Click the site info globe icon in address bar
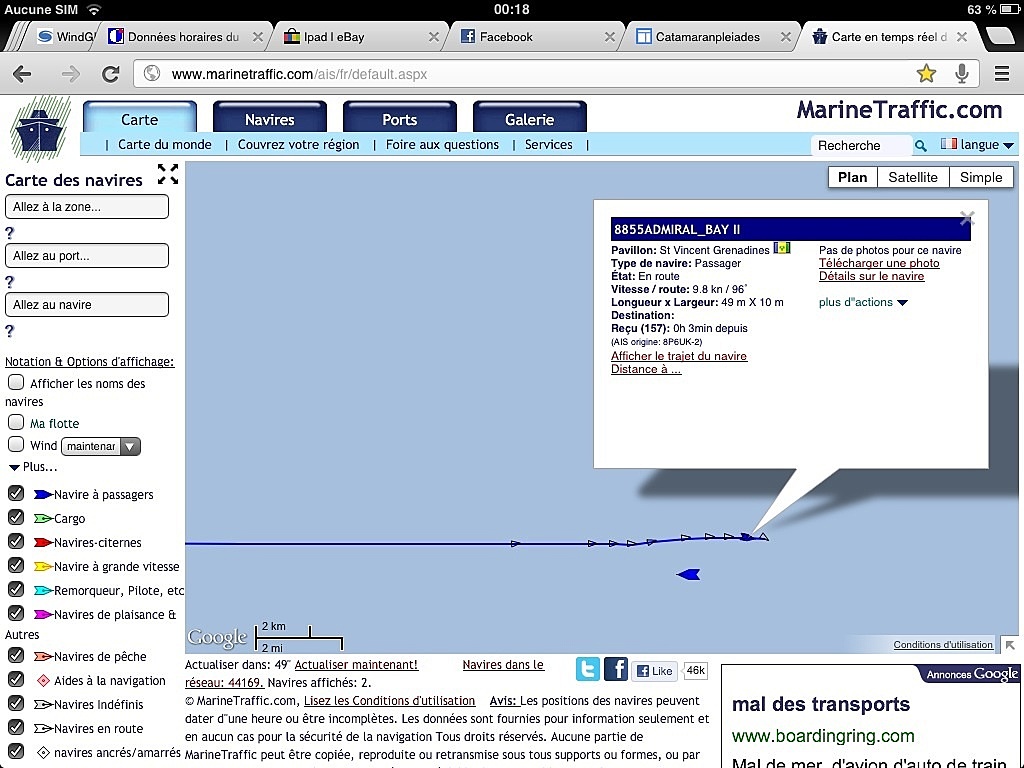1024x768 pixels. [x=152, y=74]
